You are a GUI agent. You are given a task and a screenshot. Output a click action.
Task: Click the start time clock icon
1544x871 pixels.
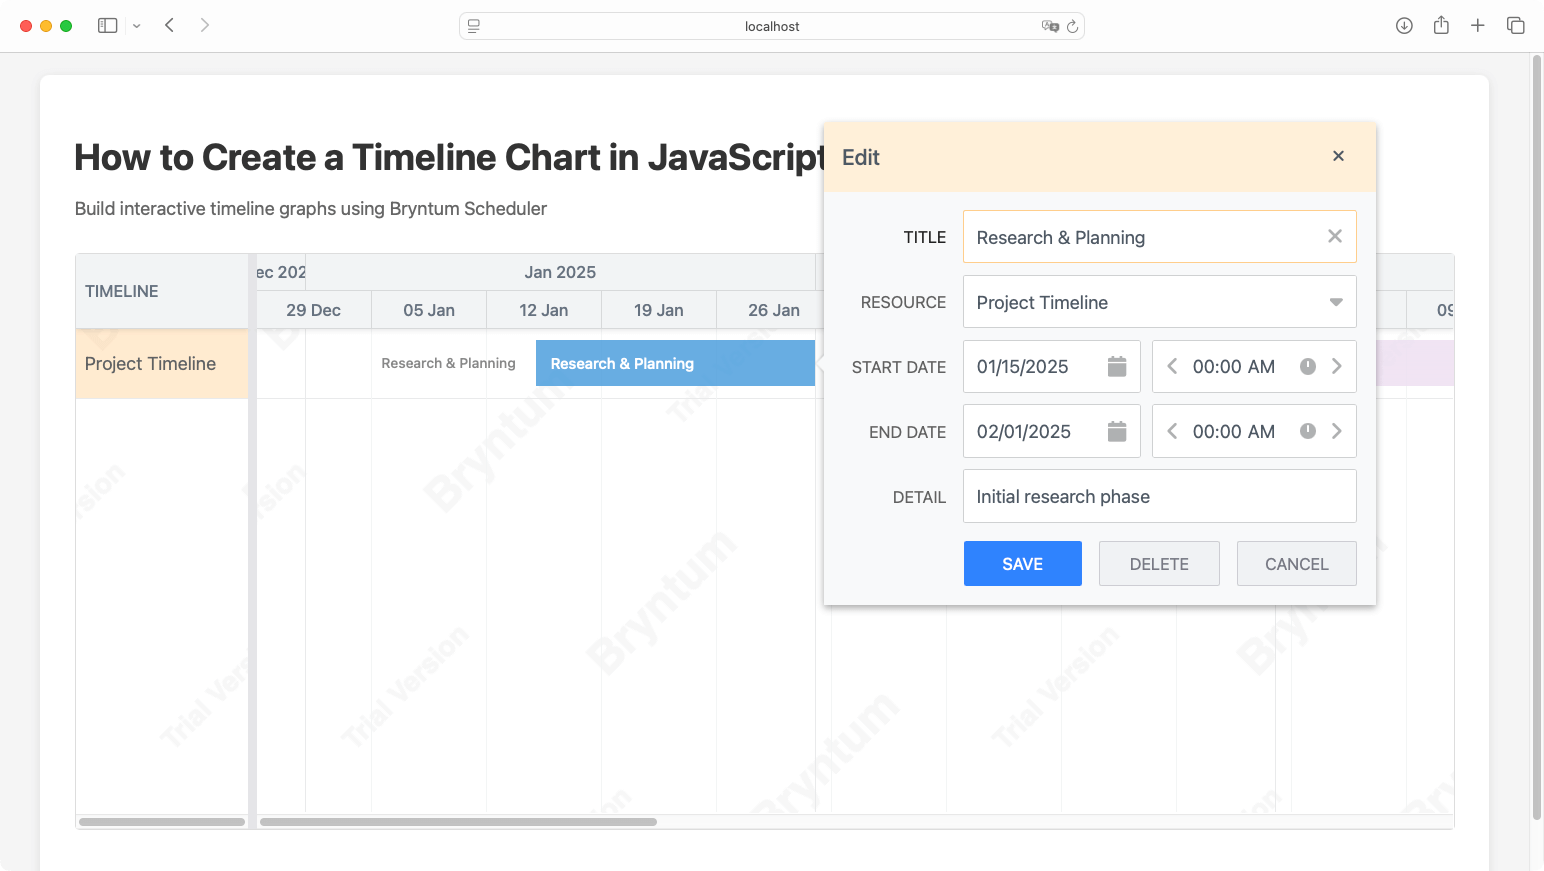point(1307,367)
